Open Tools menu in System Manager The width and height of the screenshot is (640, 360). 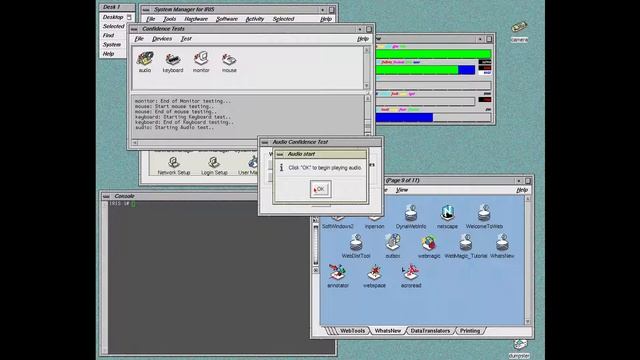[169, 19]
